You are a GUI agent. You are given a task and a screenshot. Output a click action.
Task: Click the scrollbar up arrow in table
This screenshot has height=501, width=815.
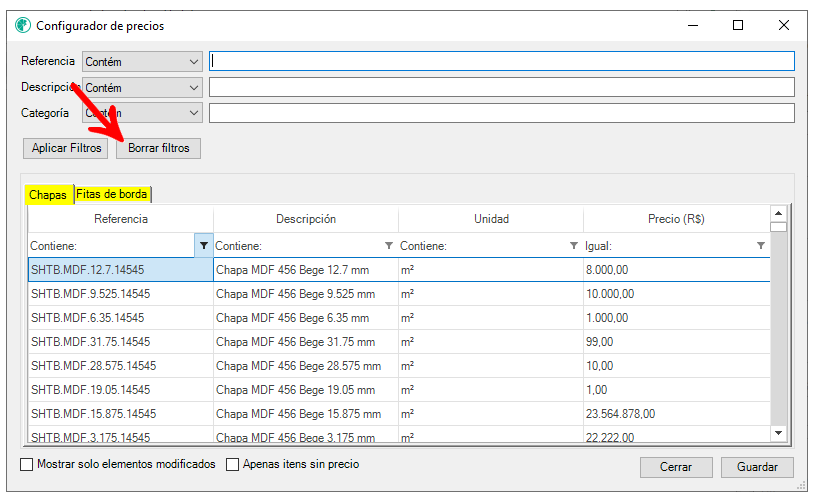778,213
